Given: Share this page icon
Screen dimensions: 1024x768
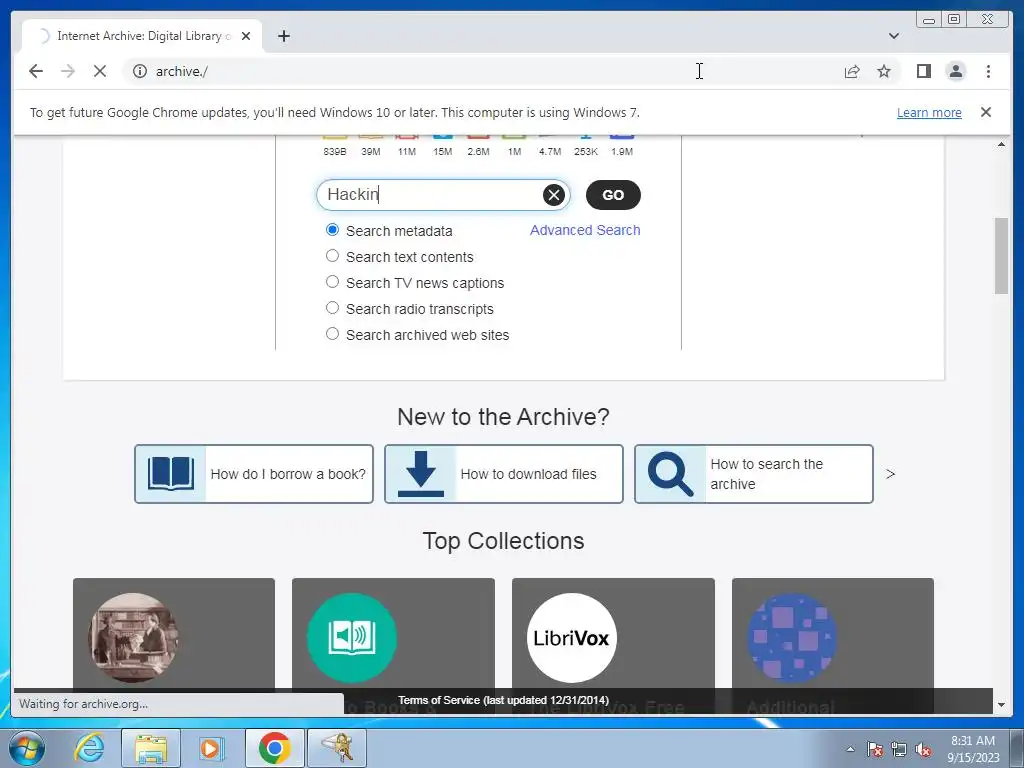Looking at the screenshot, I should click(x=852, y=71).
